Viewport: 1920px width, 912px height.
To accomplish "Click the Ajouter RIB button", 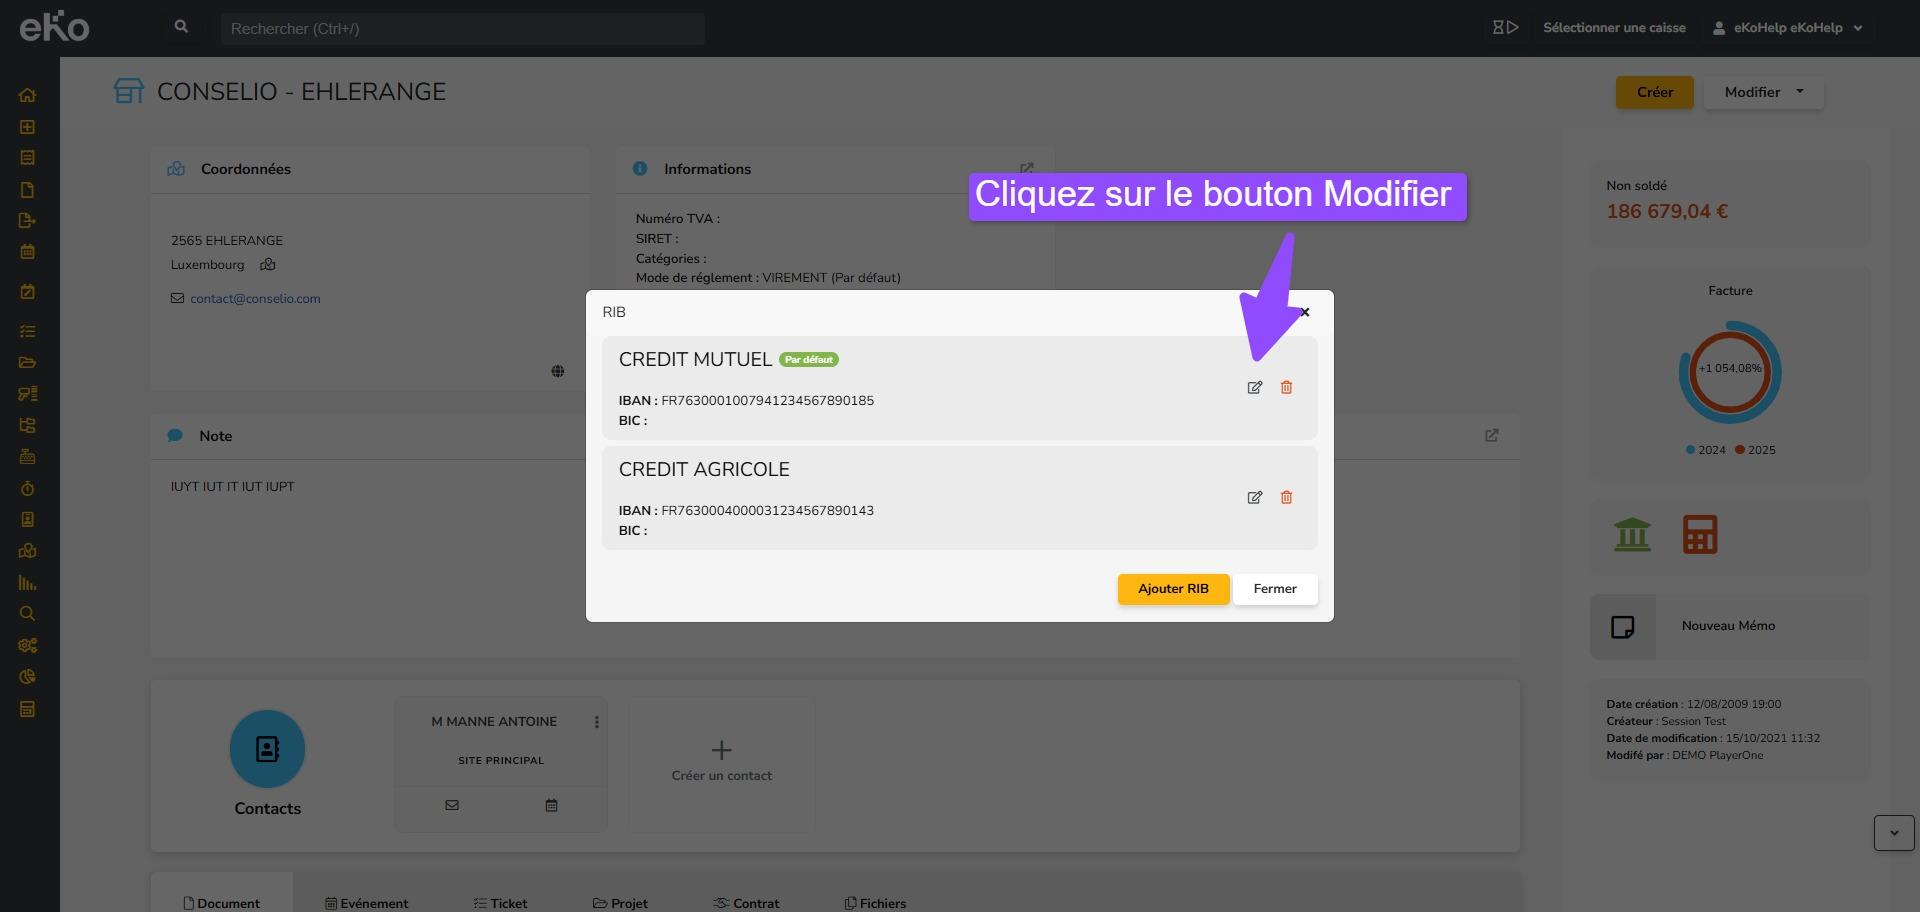I will coord(1172,589).
